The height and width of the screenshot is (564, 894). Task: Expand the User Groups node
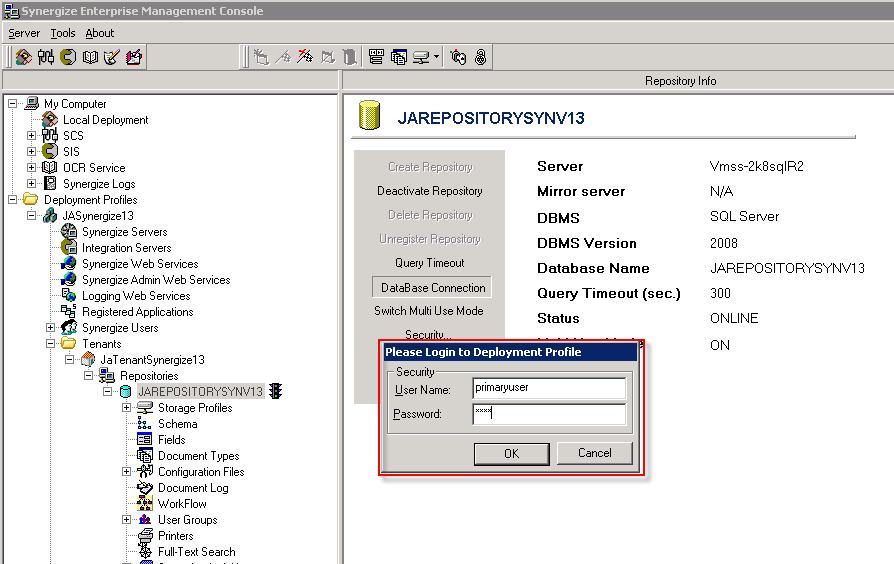(x=127, y=520)
